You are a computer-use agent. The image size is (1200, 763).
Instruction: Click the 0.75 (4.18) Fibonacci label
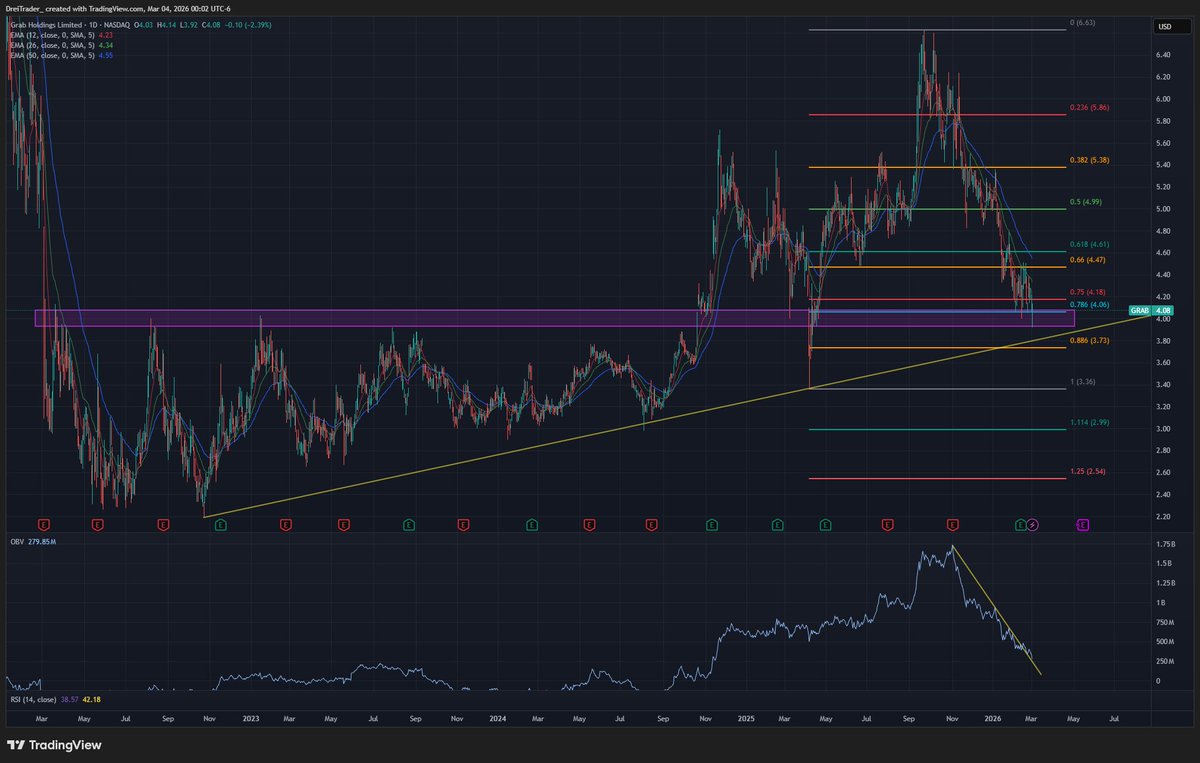[1089, 292]
